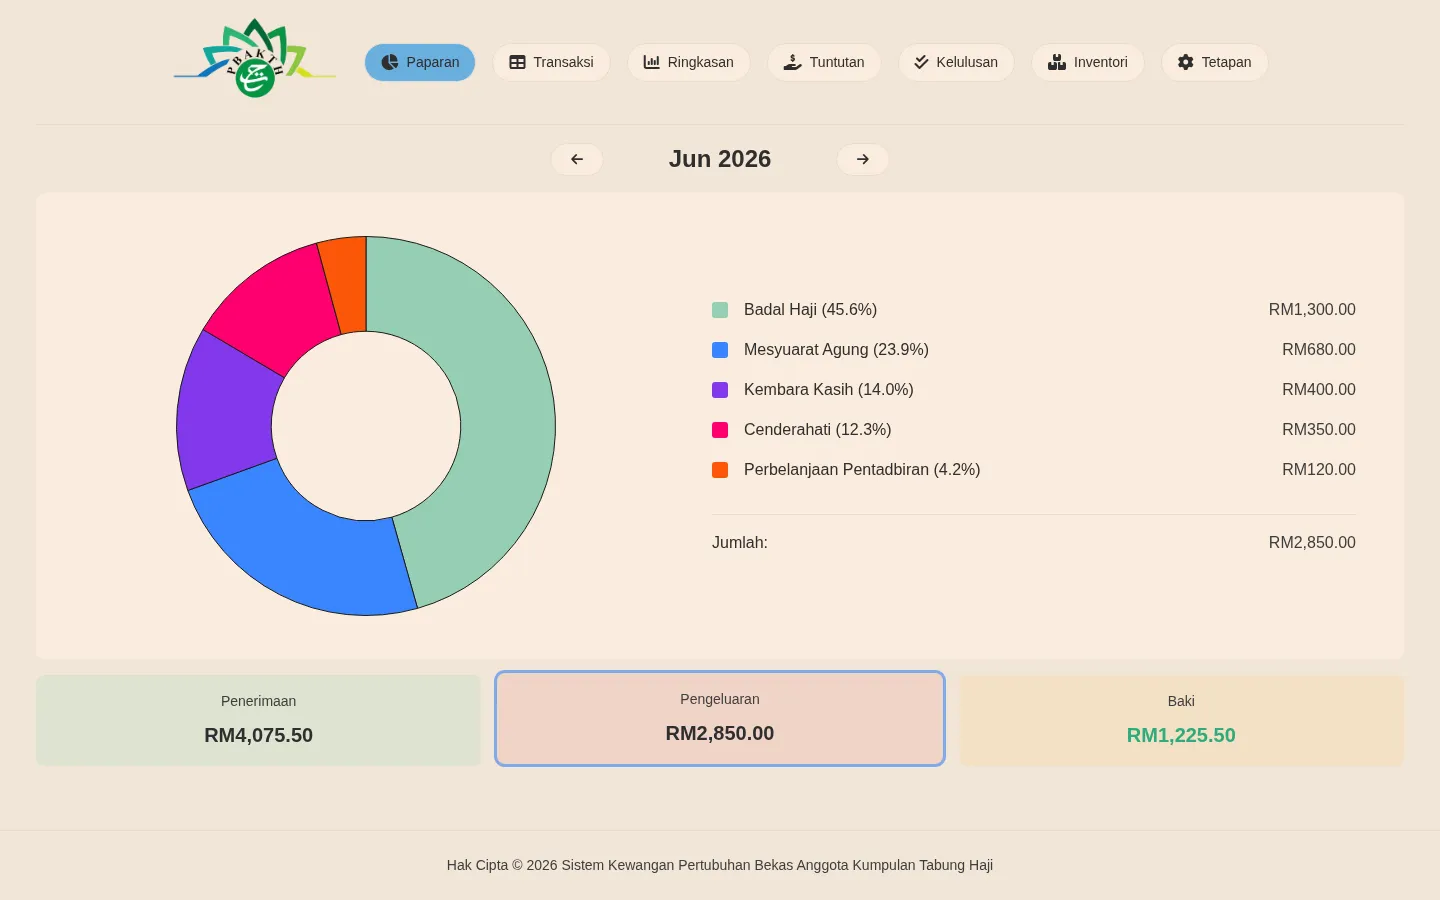Click the Hak Cipta footer text

(x=720, y=865)
